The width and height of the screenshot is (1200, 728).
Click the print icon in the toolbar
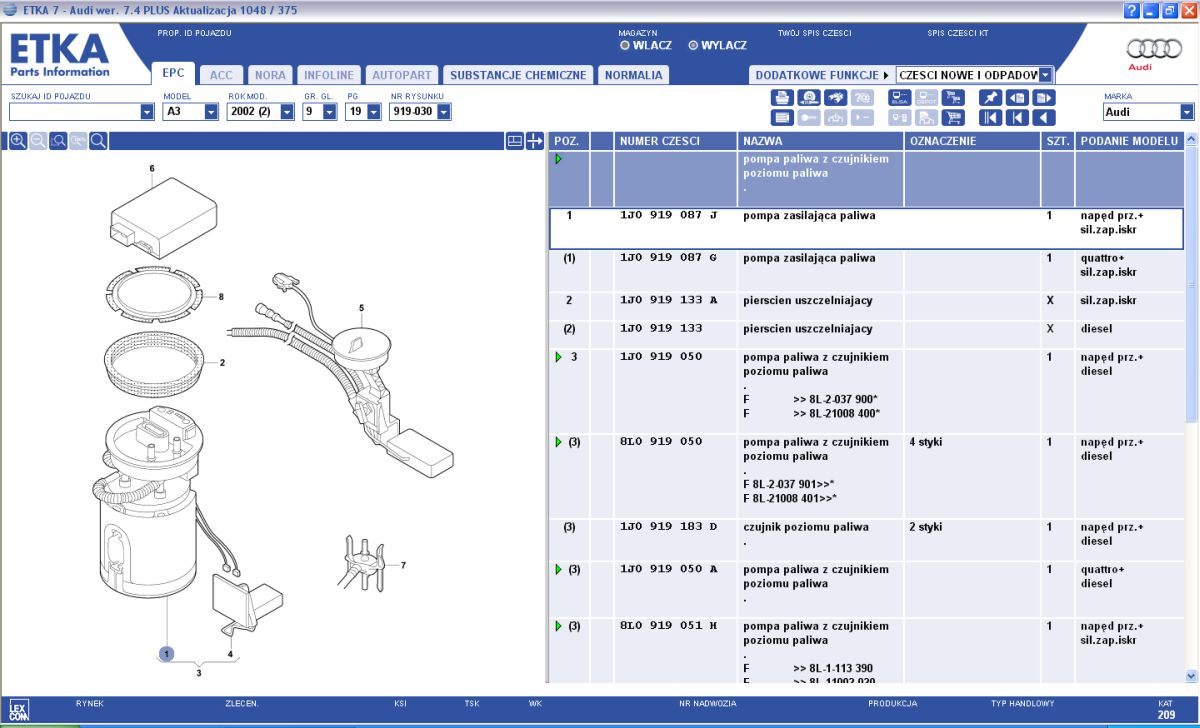click(783, 98)
